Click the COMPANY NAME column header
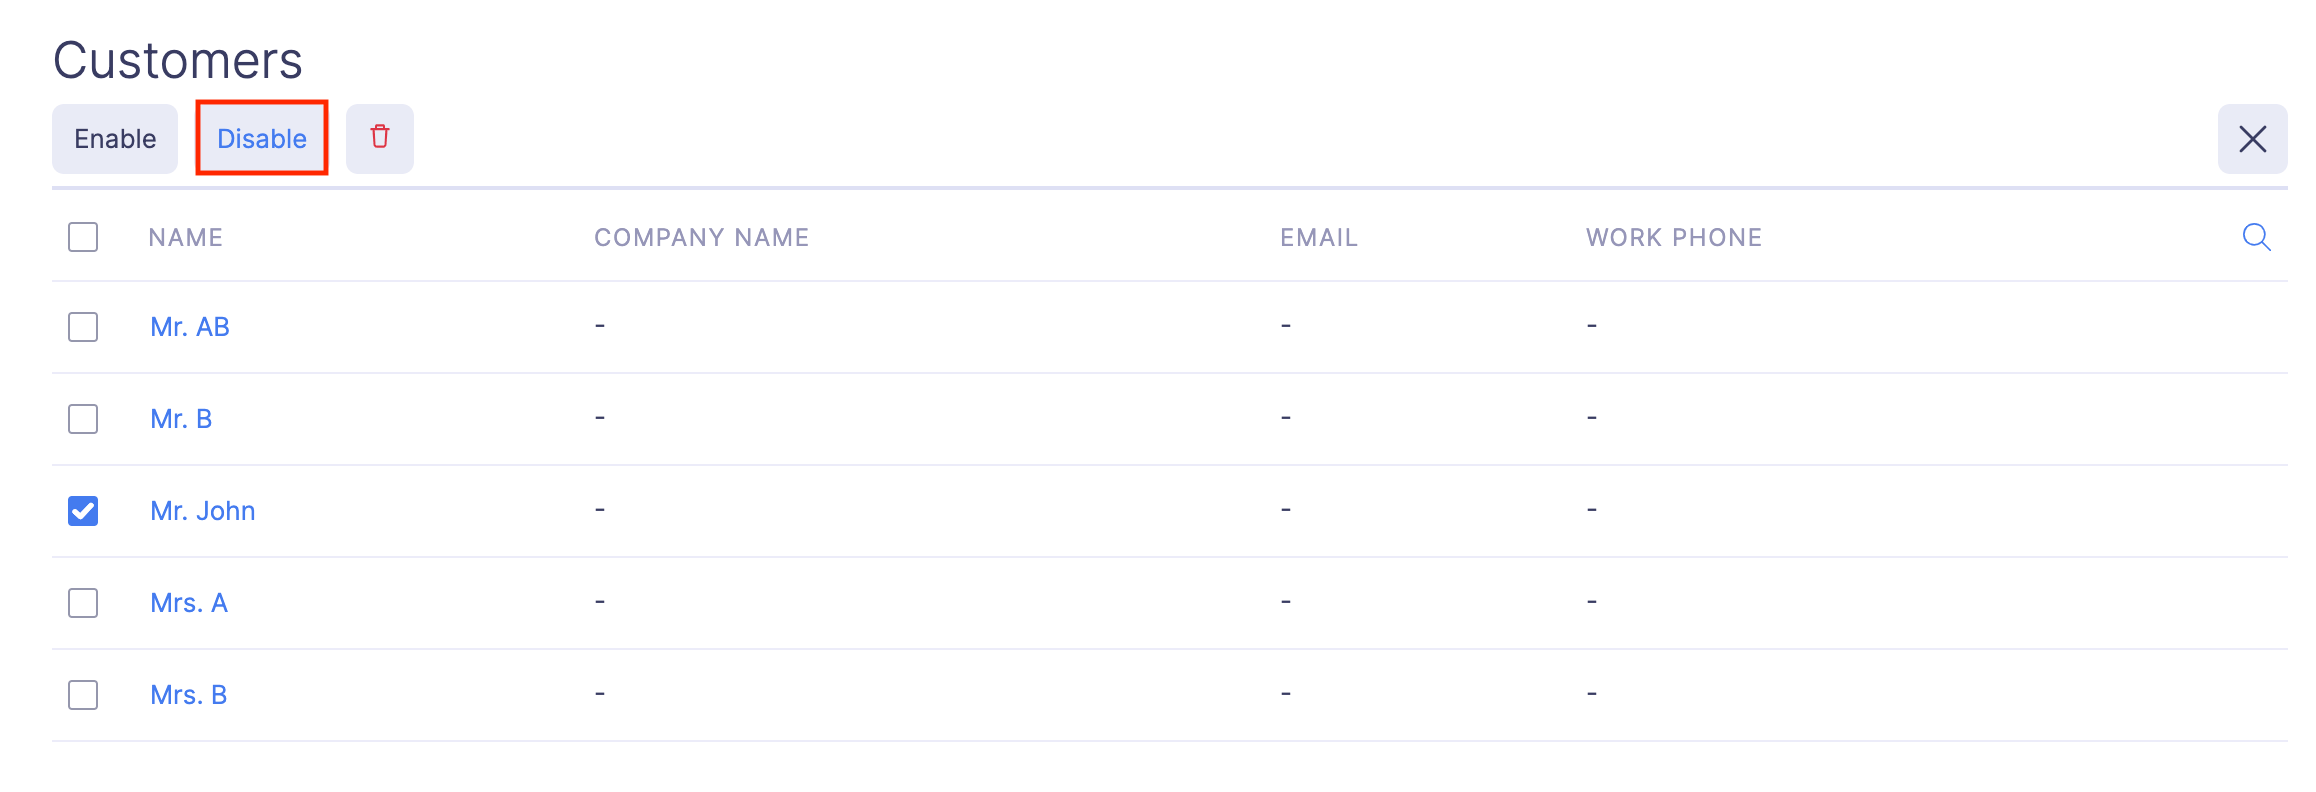Image resolution: width=2316 pixels, height=792 pixels. (x=701, y=237)
